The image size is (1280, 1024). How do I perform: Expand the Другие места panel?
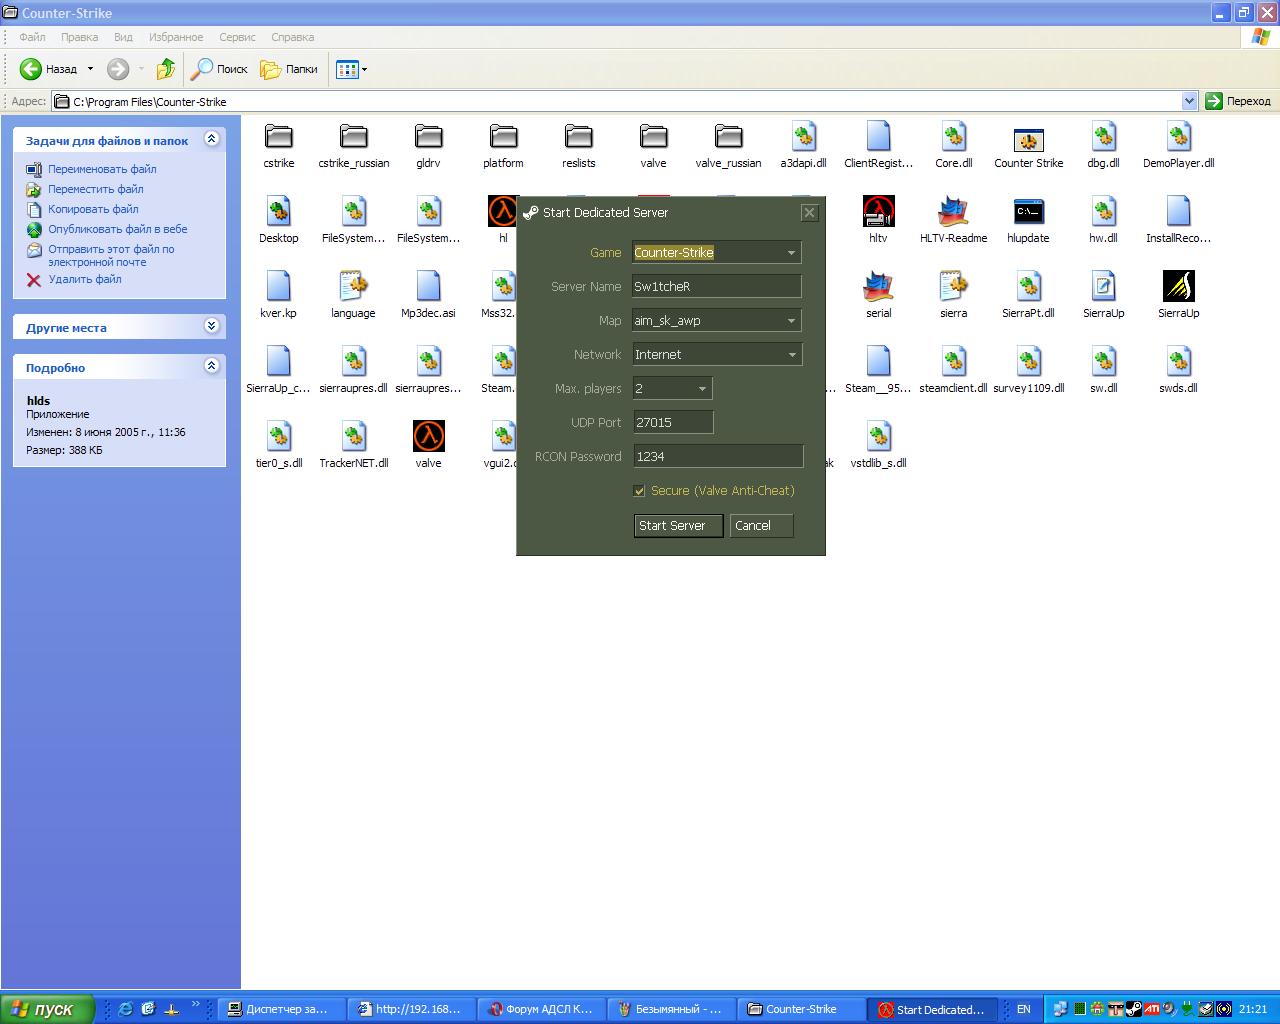tap(211, 326)
